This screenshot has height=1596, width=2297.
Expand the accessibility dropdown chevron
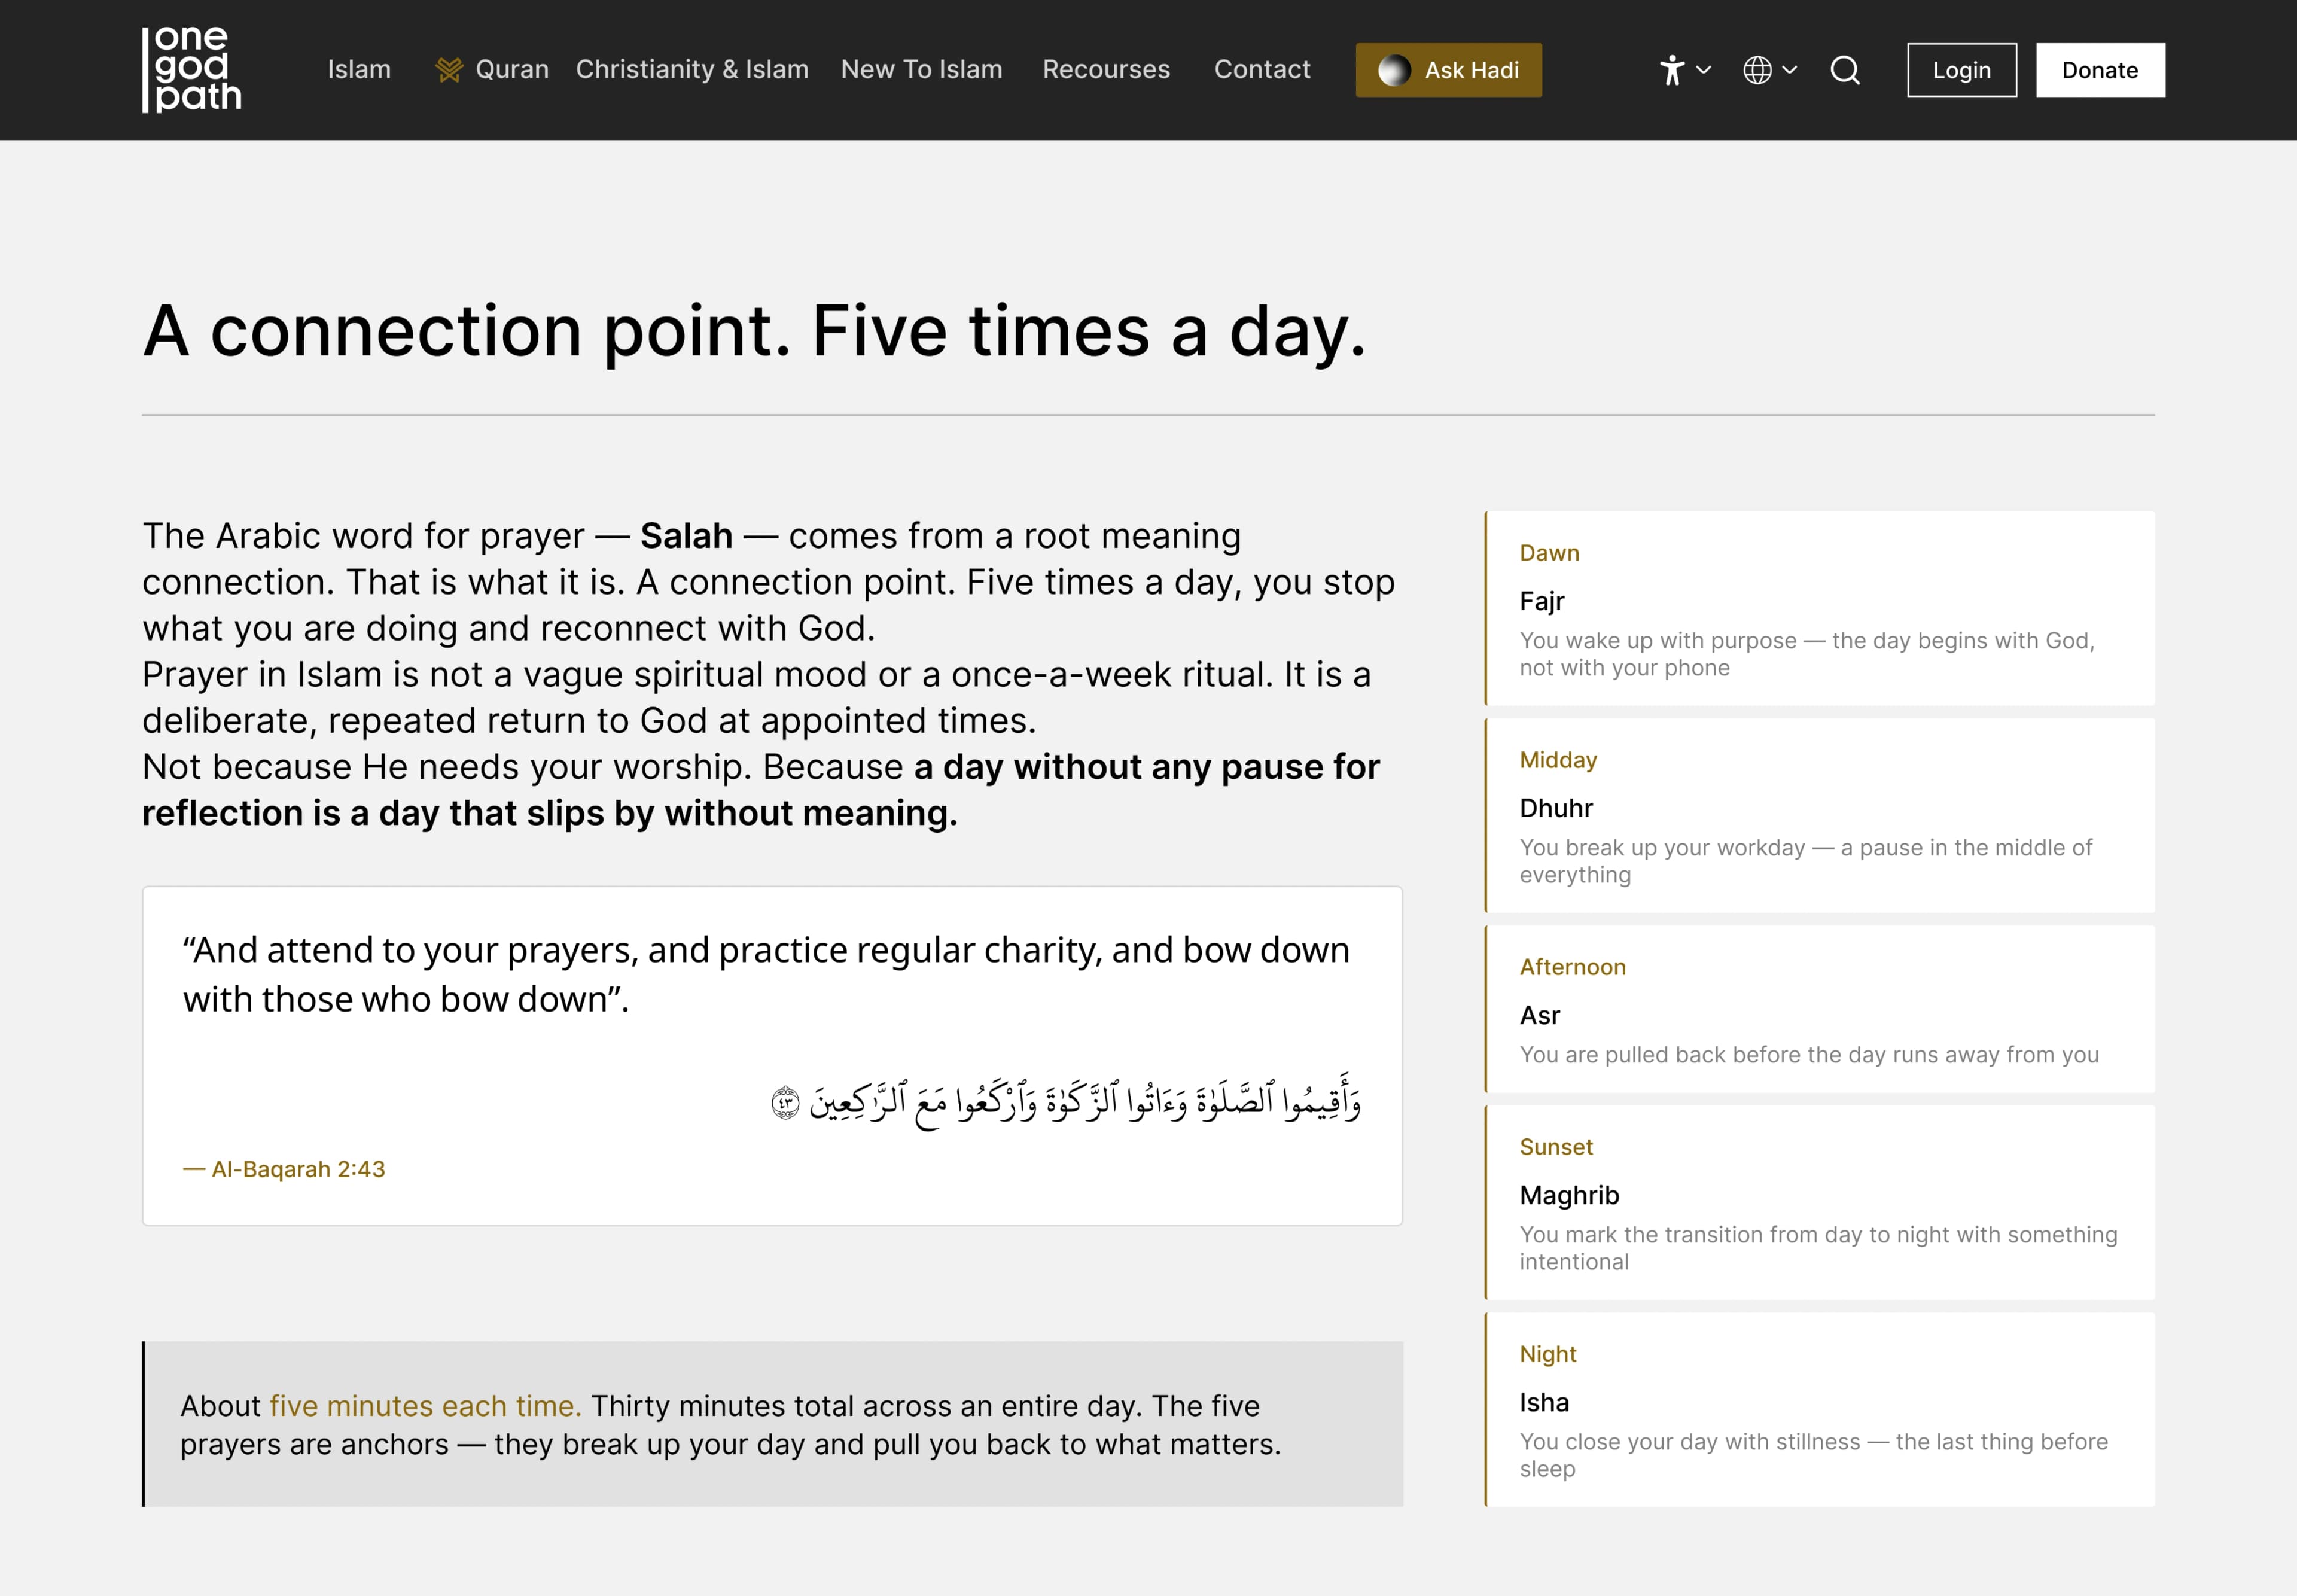(1704, 70)
